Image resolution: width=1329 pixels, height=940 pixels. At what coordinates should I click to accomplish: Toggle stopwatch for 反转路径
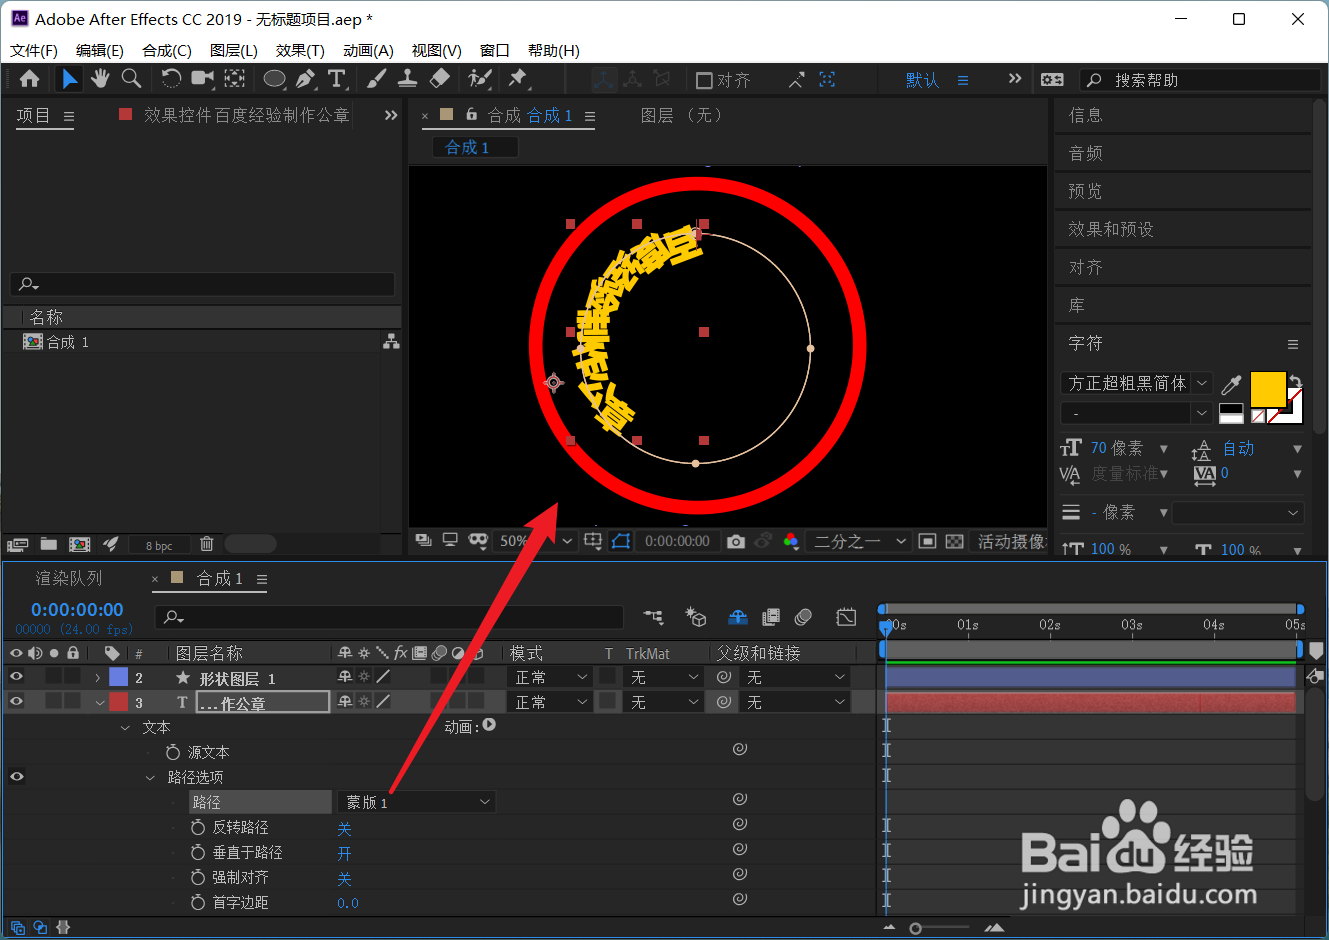198,827
